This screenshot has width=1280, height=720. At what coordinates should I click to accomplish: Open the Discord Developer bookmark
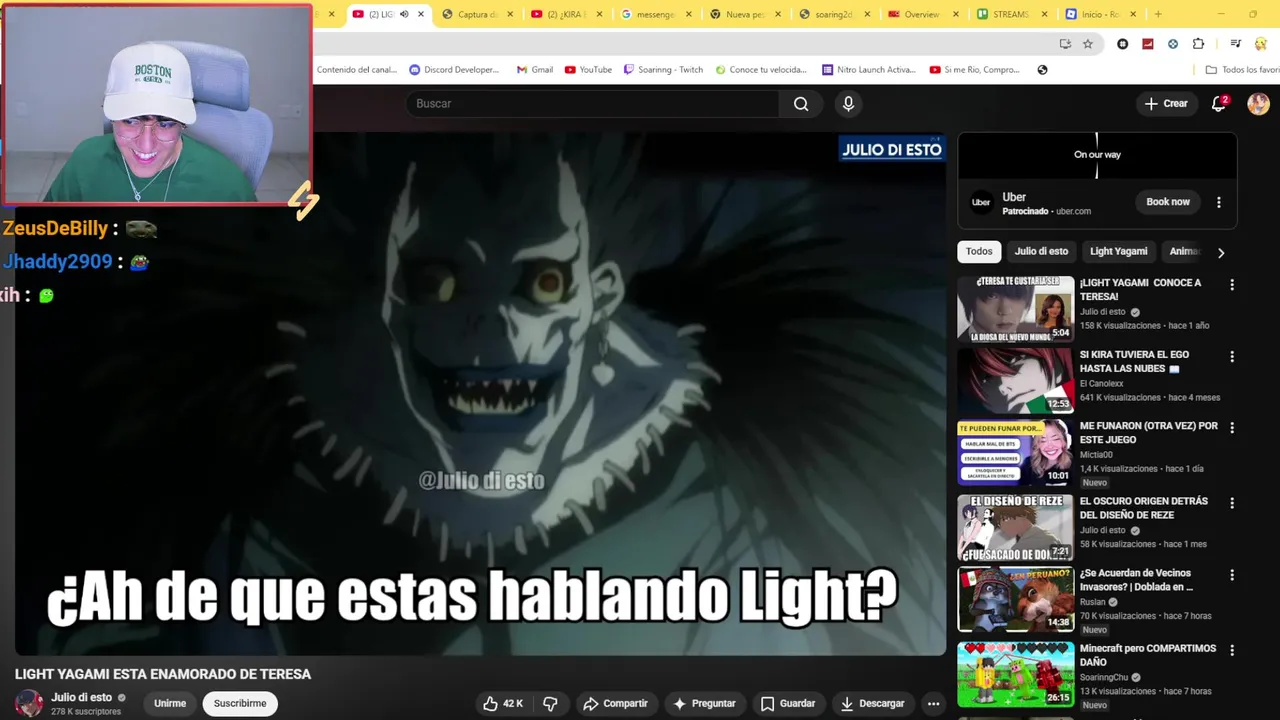coord(454,70)
